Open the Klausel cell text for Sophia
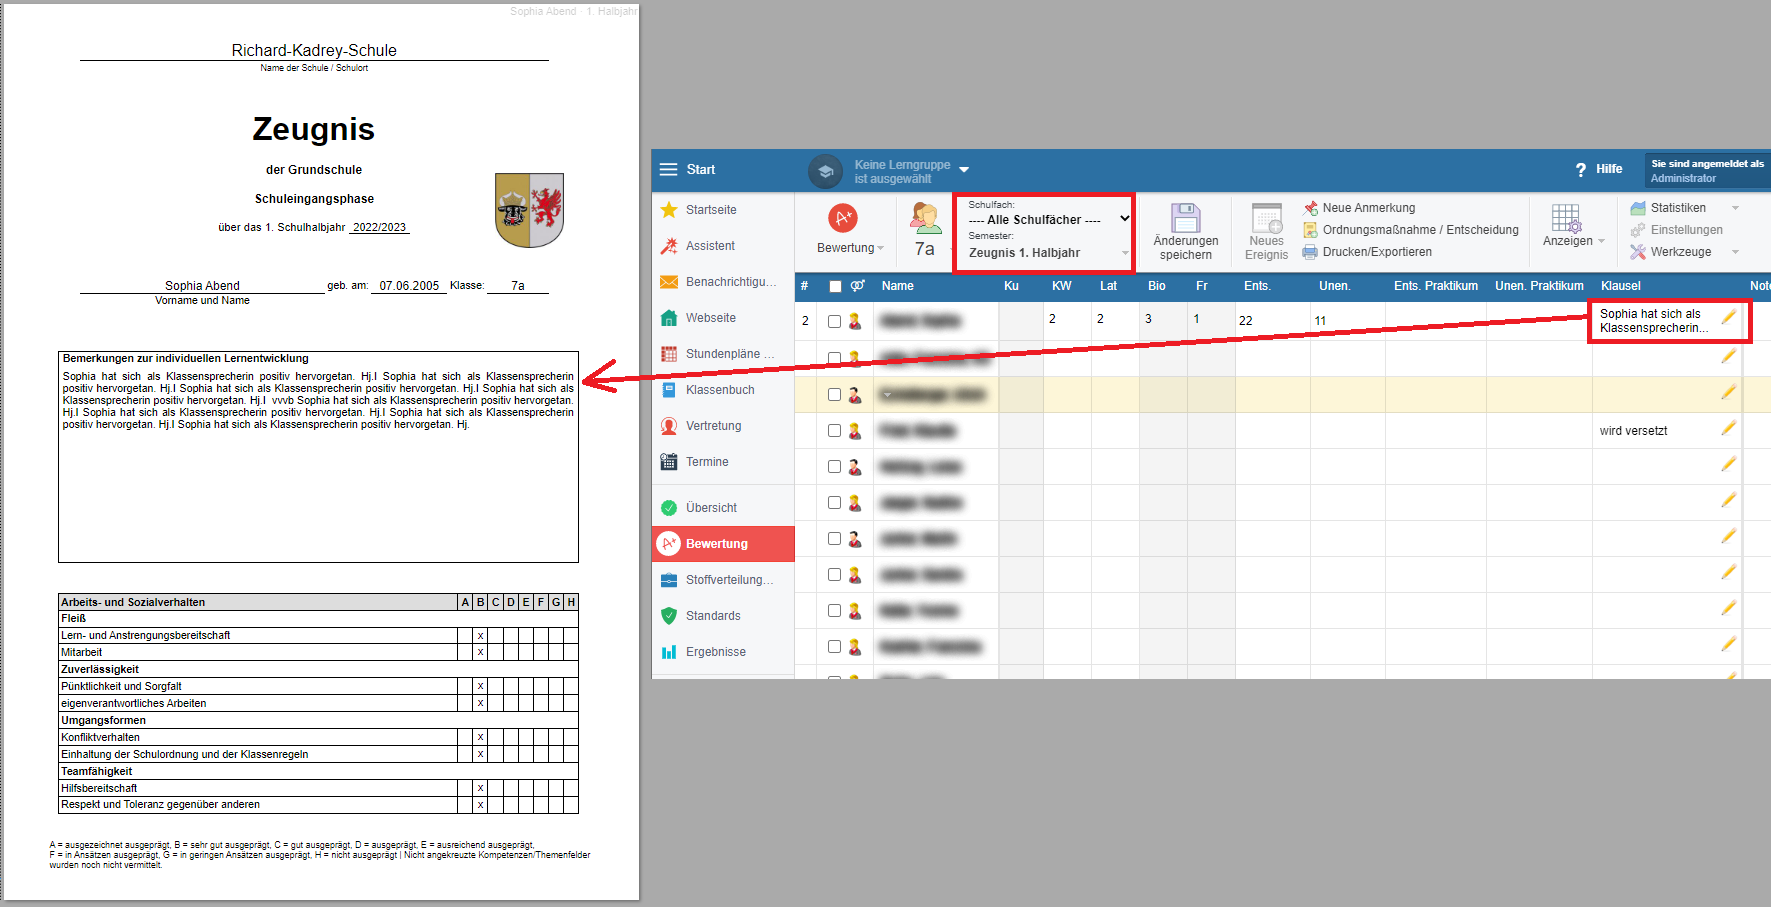 1652,321
